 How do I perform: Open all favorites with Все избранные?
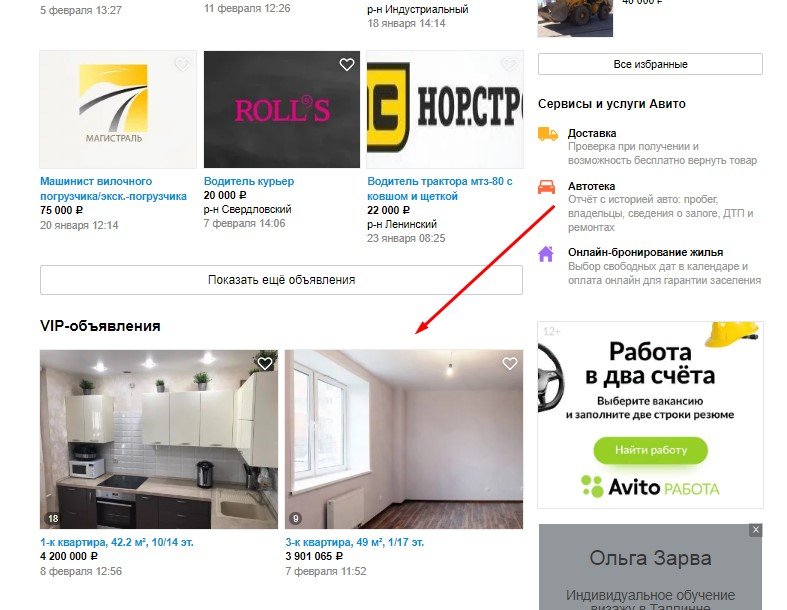(x=650, y=64)
